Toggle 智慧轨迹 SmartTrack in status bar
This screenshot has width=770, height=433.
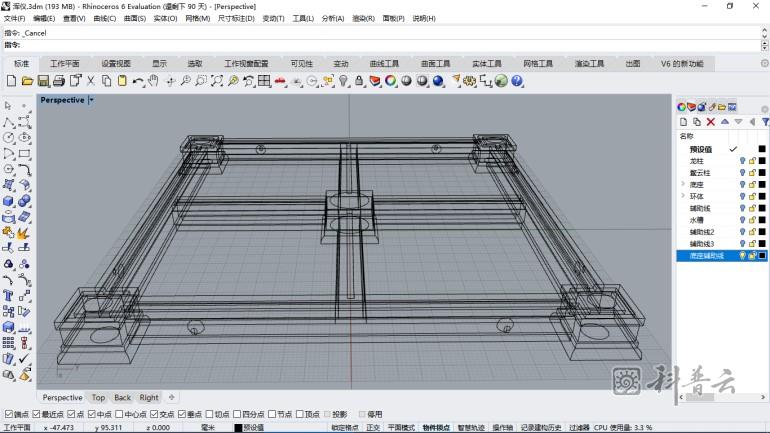471,428
